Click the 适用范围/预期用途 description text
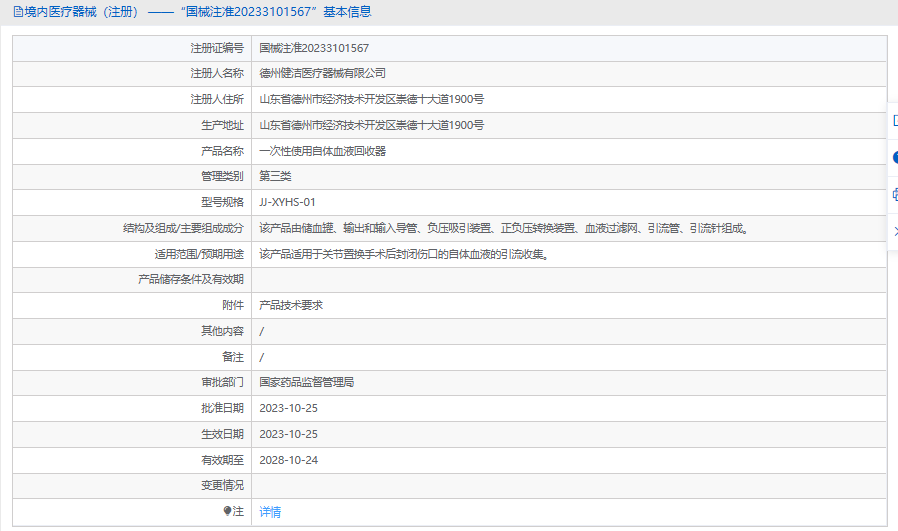The height and width of the screenshot is (531, 898). click(x=404, y=254)
